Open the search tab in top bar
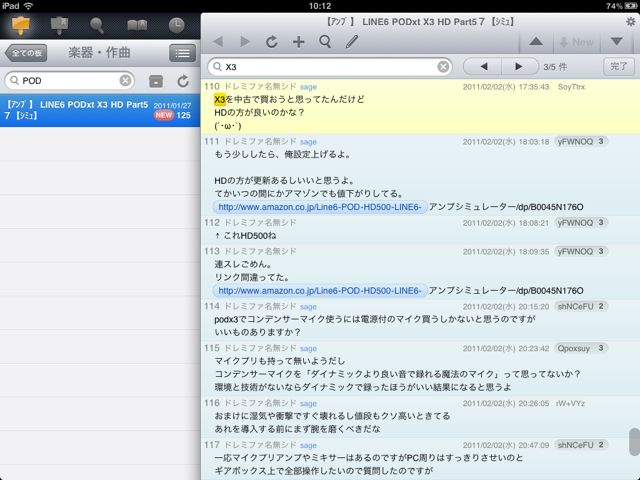640x480 pixels. (97, 26)
